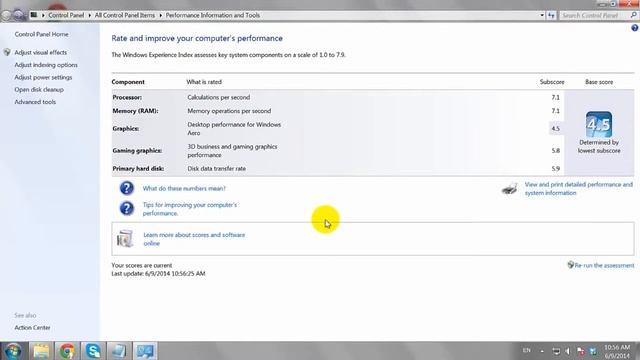Click the refresh button next to the address bar
This screenshot has height=360, width=640.
(551, 15)
